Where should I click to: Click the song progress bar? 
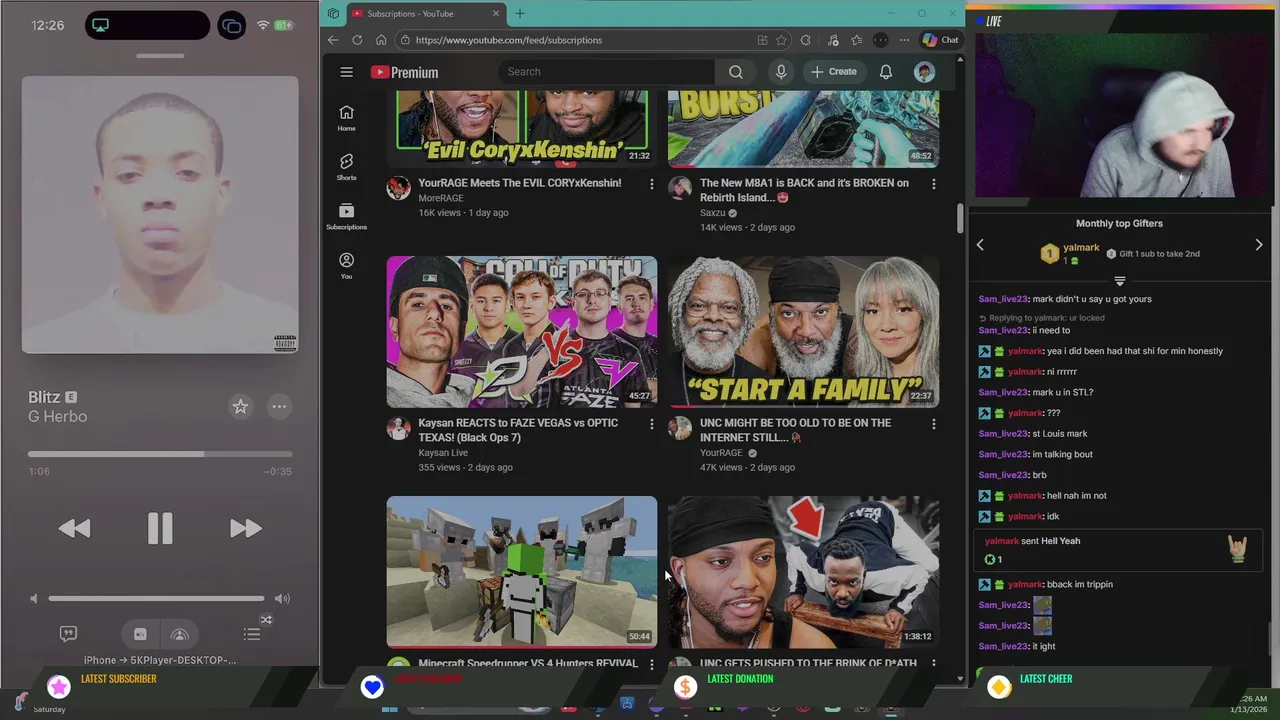pos(160,454)
